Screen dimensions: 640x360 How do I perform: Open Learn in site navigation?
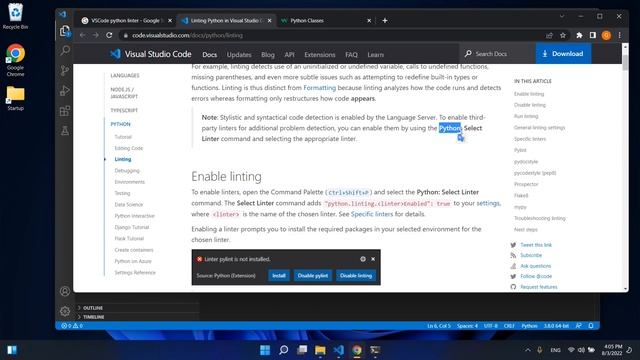tap(376, 55)
